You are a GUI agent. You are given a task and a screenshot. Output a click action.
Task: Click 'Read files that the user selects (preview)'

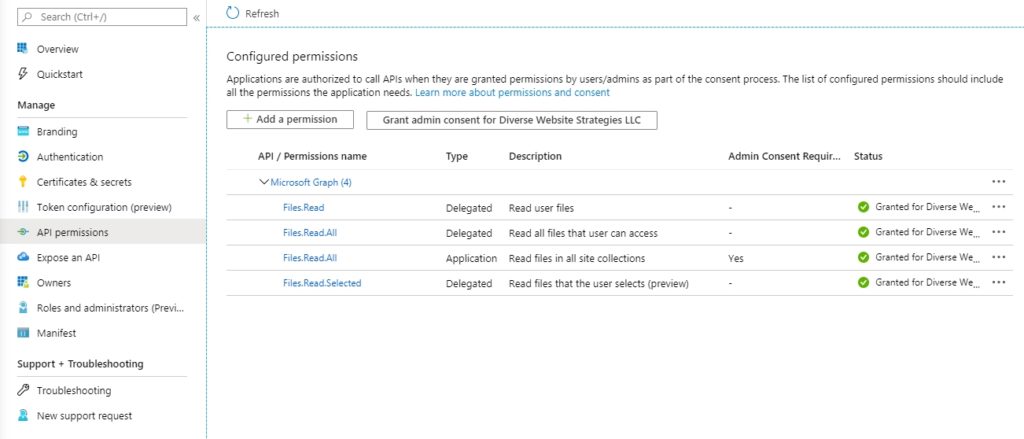(x=599, y=284)
